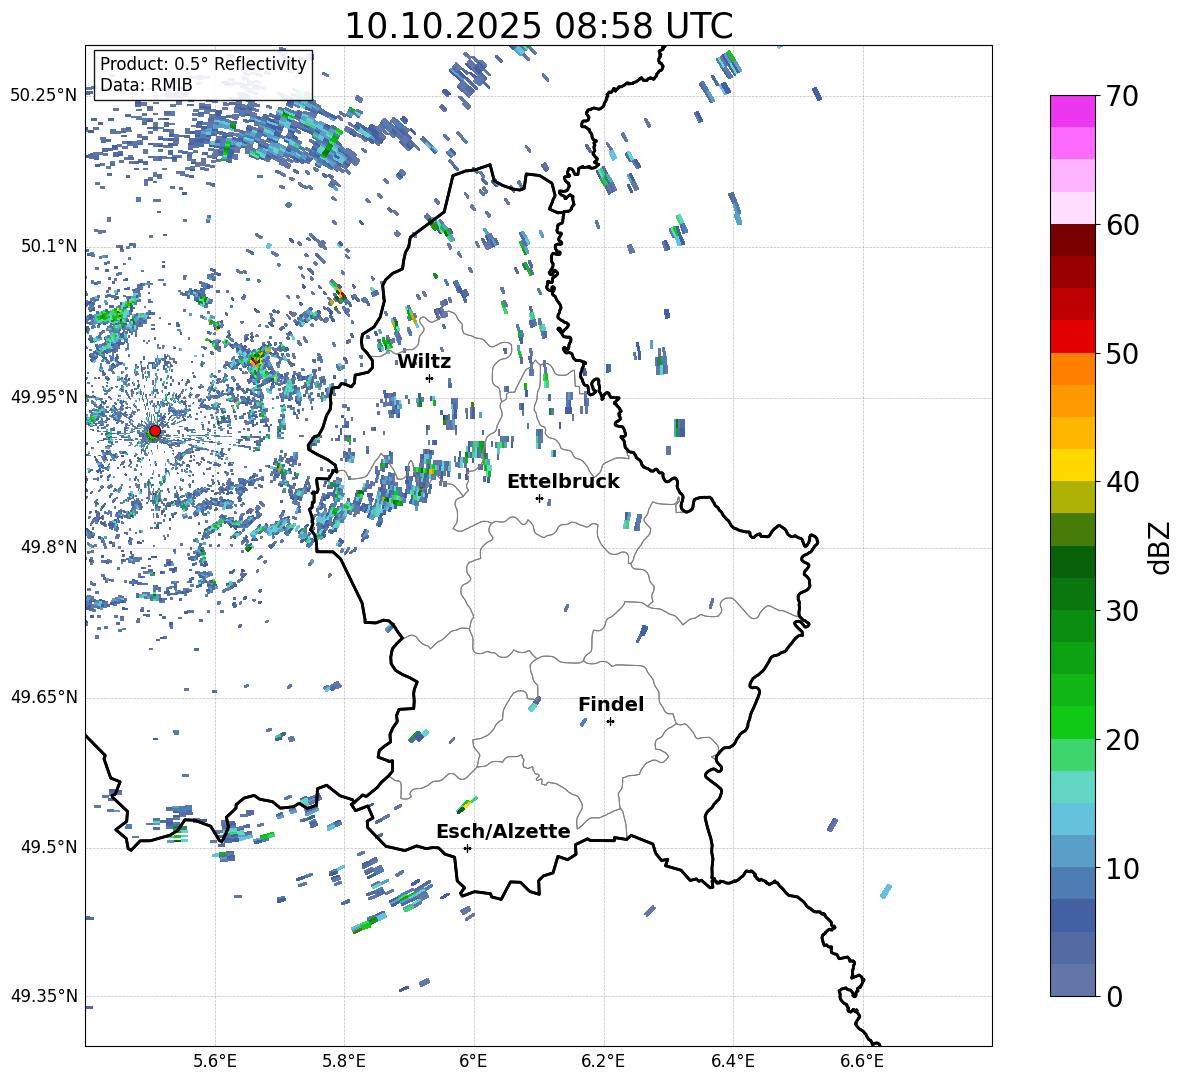Image resolution: width=1184 pixels, height=1081 pixels.
Task: Click the orange swatch just below 50 dBZ
Action: click(x=1072, y=368)
